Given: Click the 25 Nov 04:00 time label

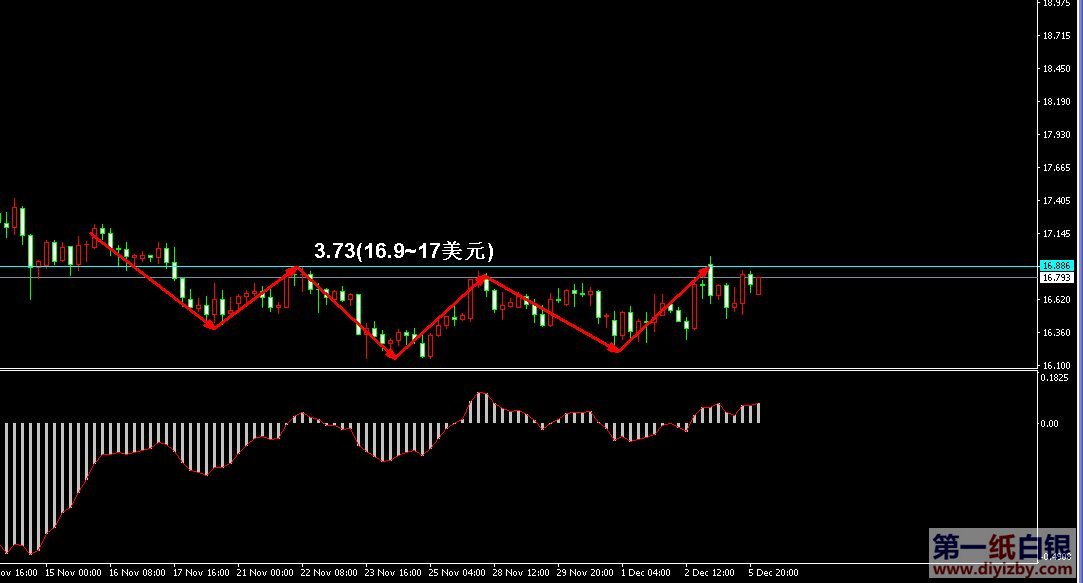Looking at the screenshot, I should [457, 573].
